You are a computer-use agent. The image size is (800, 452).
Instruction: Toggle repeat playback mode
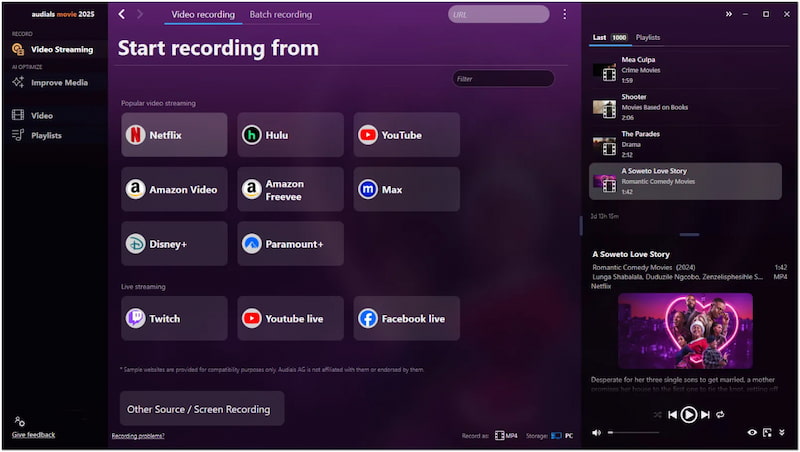click(720, 414)
